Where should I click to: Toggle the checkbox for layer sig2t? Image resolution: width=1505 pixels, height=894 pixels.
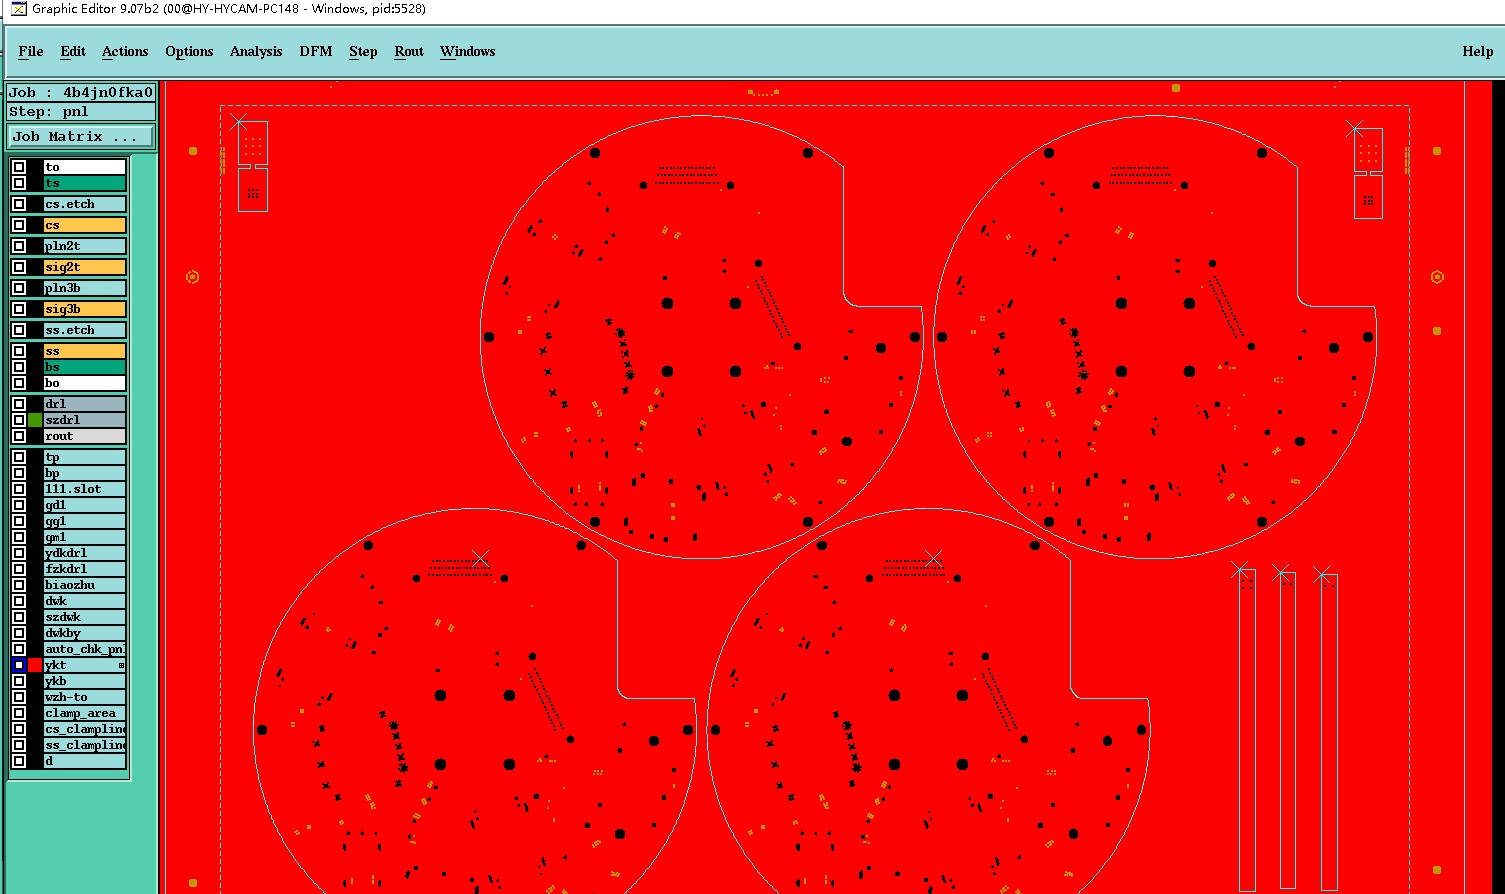click(19, 267)
